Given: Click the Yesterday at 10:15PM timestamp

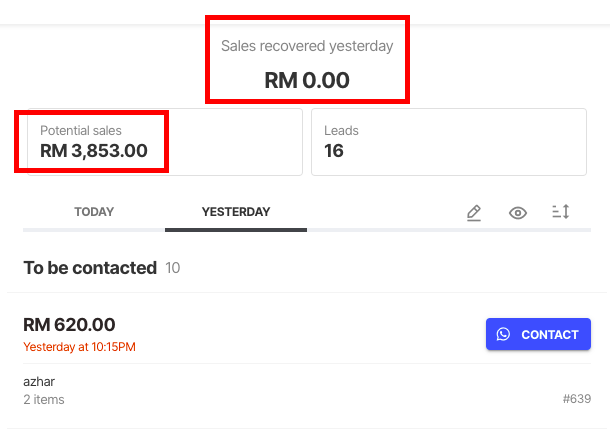Looking at the screenshot, I should (x=79, y=347).
